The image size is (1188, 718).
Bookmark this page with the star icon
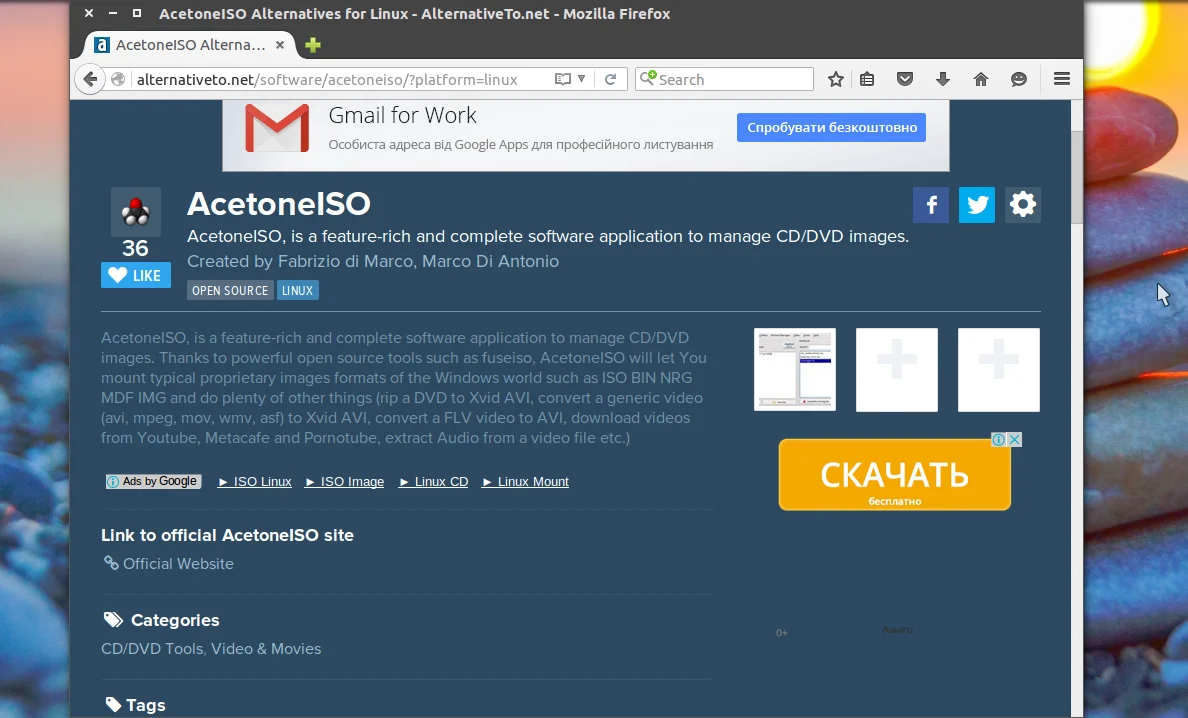pyautogui.click(x=836, y=79)
